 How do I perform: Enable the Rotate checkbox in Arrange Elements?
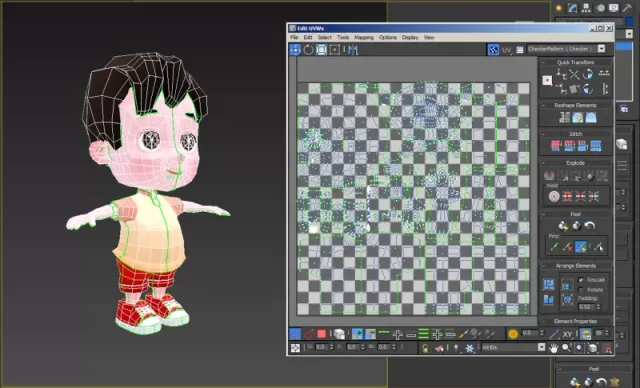(581, 290)
